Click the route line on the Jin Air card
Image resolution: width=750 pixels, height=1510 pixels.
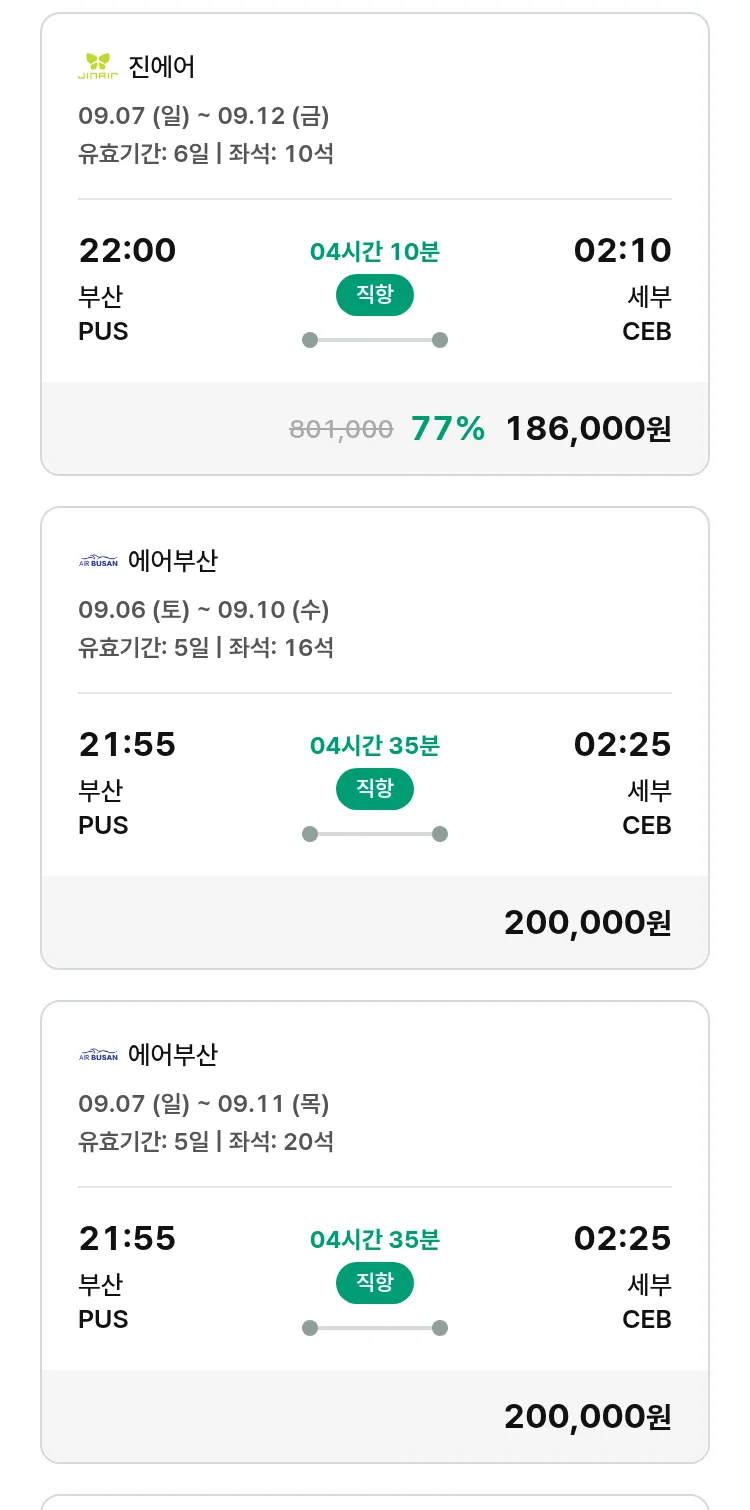pyautogui.click(x=374, y=340)
